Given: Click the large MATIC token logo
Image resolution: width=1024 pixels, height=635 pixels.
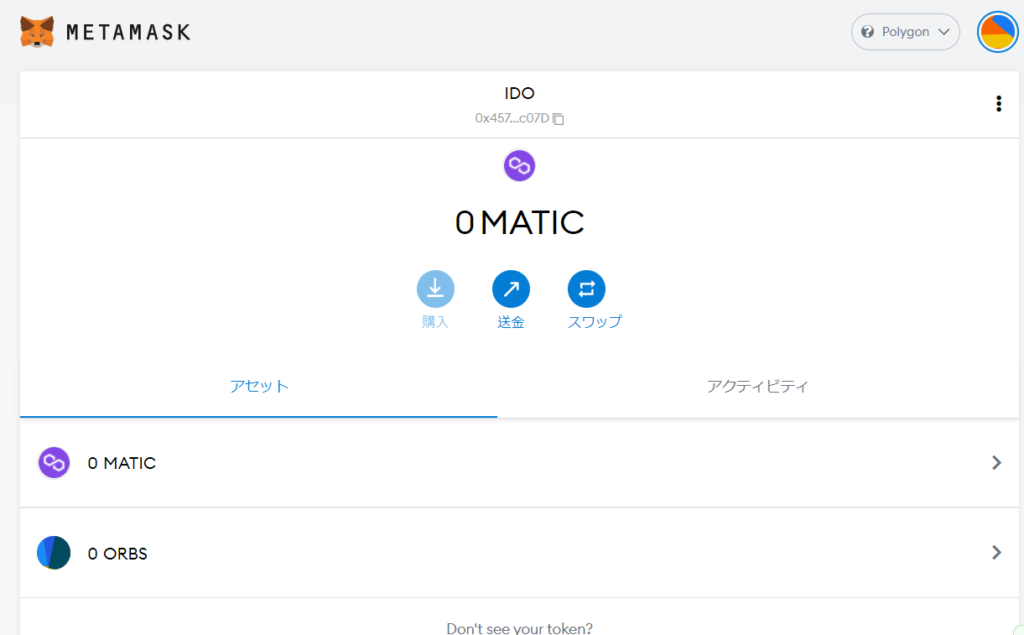Looking at the screenshot, I should click(519, 165).
